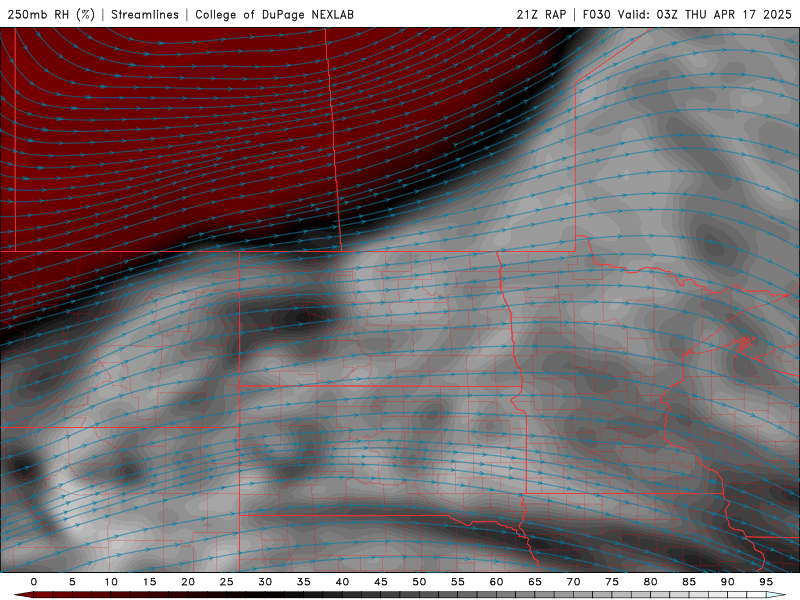Click the '70' colorbar scale label
The height and width of the screenshot is (600, 800).
[x=573, y=582]
